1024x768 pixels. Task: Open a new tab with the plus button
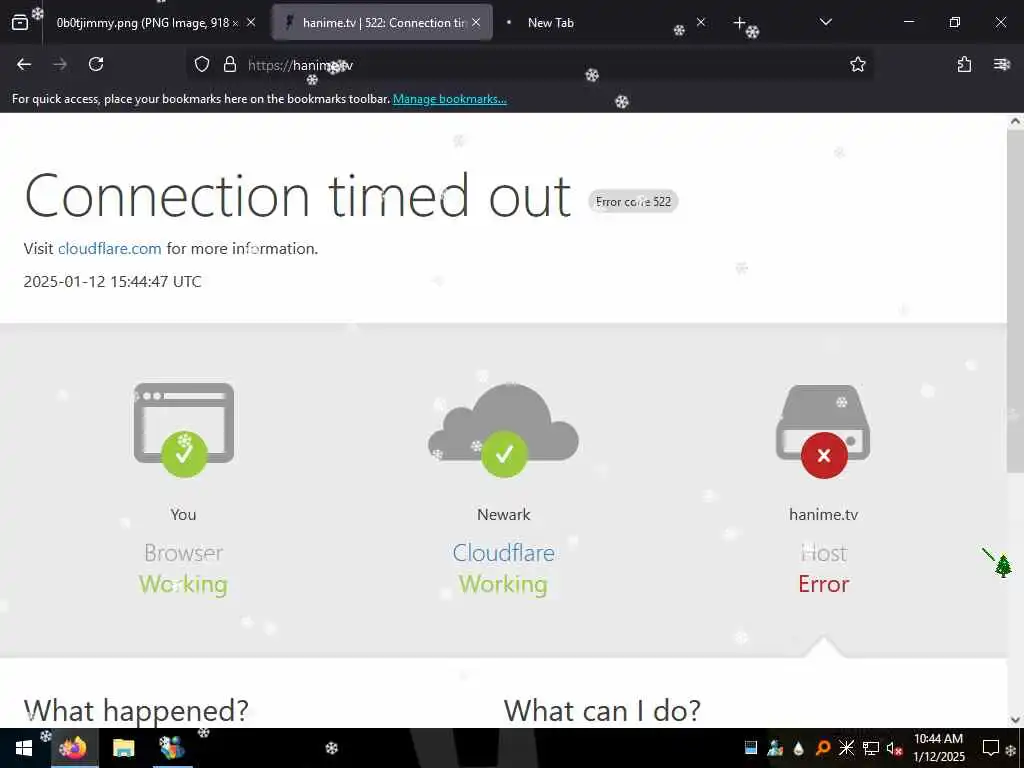739,23
